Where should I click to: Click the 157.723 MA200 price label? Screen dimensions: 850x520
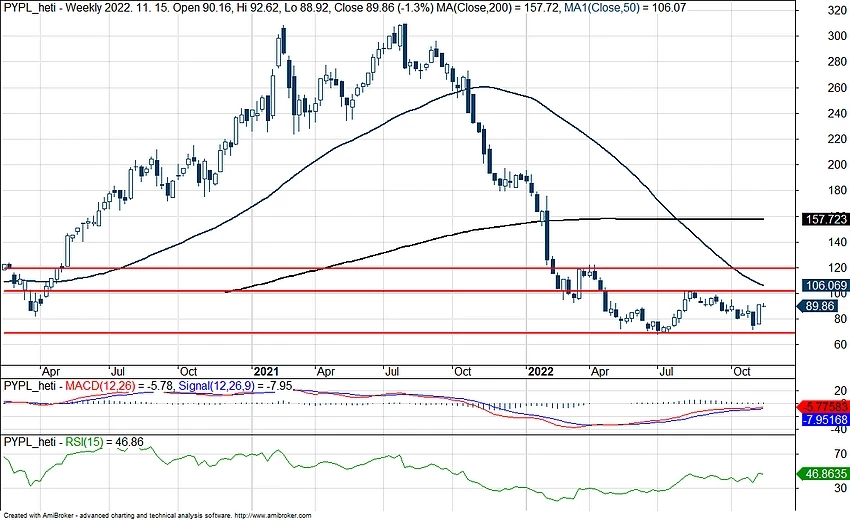point(825,219)
